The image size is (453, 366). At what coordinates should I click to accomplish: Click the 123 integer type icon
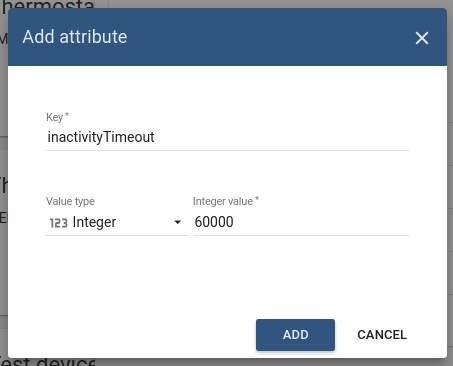pyautogui.click(x=59, y=223)
